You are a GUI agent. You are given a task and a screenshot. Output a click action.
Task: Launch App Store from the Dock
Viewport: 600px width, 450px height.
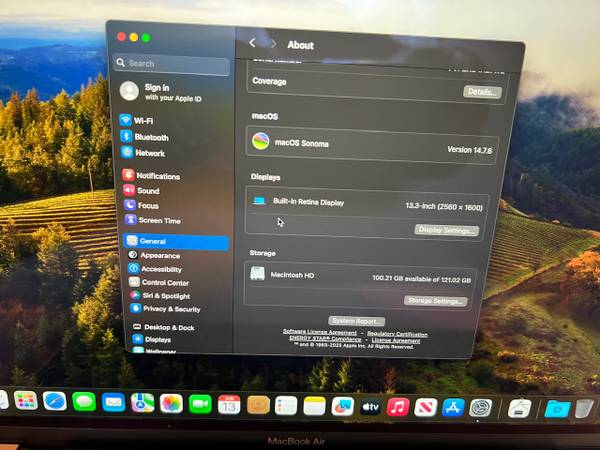click(x=453, y=408)
